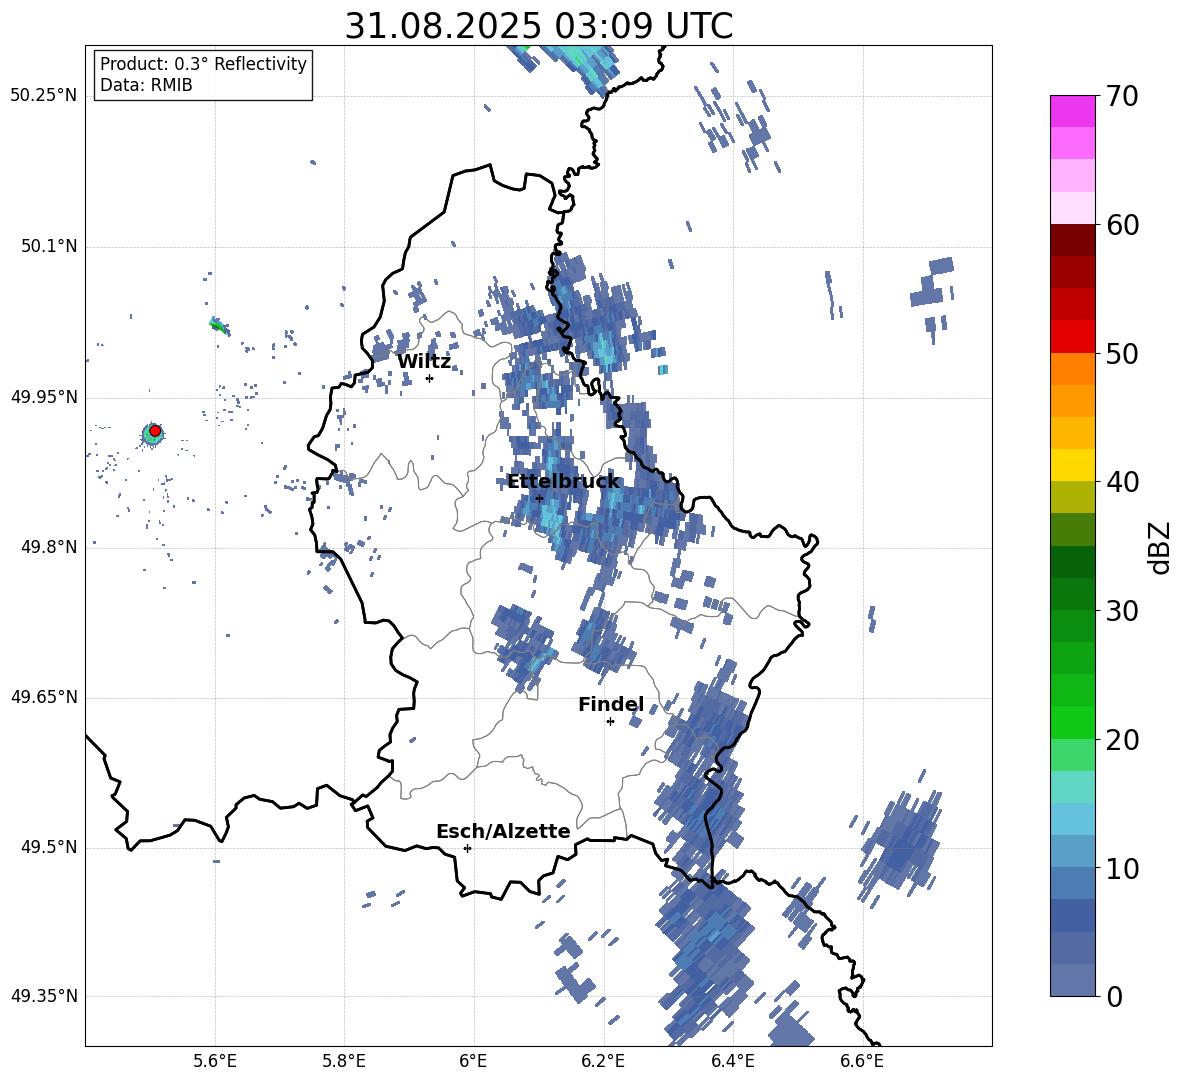Click the 49.95°N latitude label

click(44, 397)
